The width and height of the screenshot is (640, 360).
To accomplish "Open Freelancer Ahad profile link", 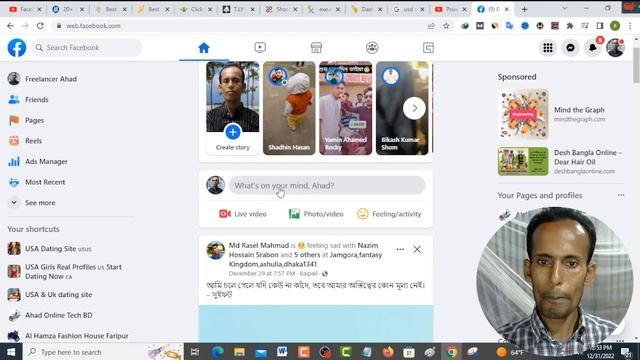I will tap(51, 79).
